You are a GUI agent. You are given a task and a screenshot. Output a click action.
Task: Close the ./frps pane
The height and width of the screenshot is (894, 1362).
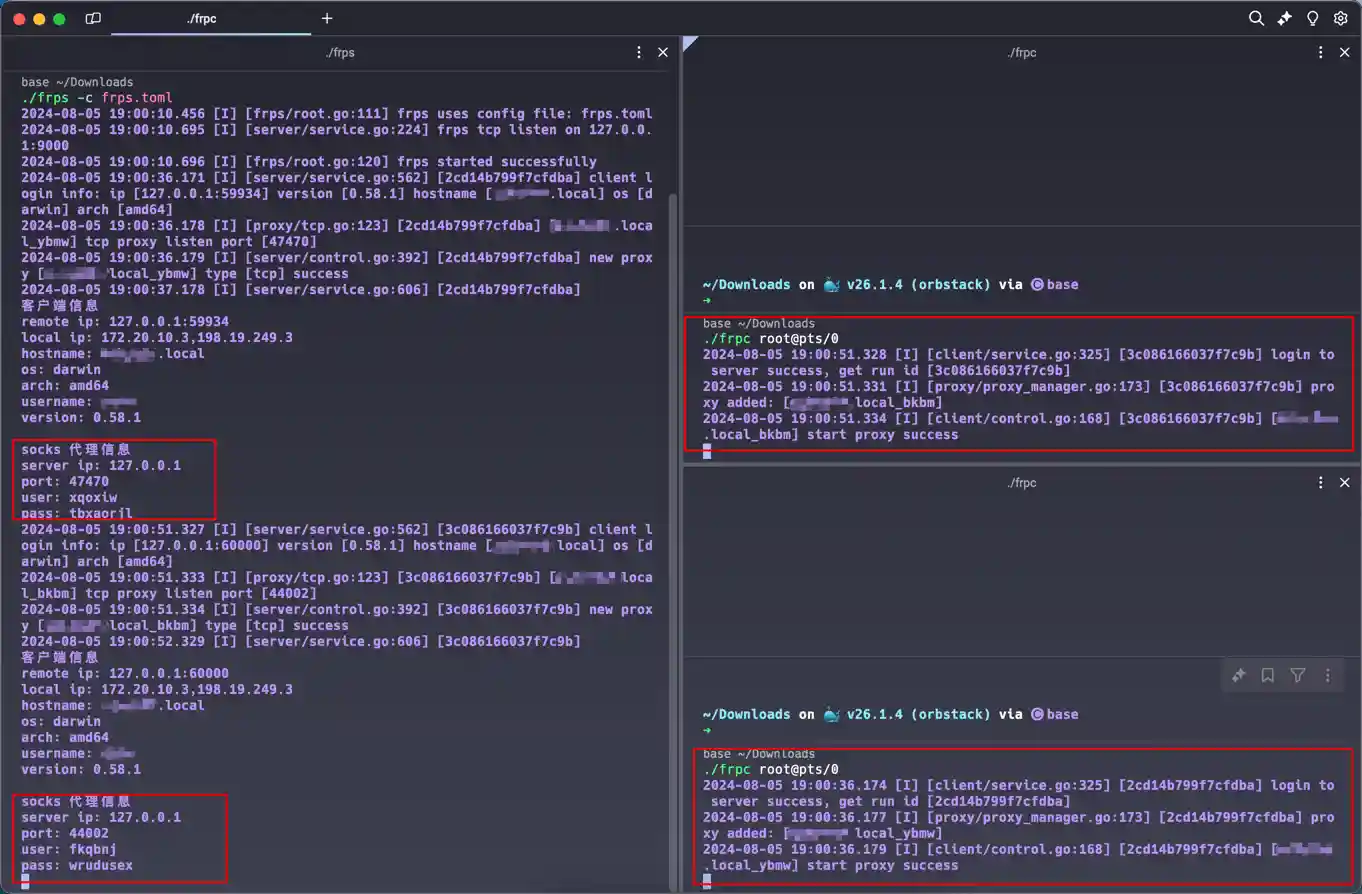[663, 52]
